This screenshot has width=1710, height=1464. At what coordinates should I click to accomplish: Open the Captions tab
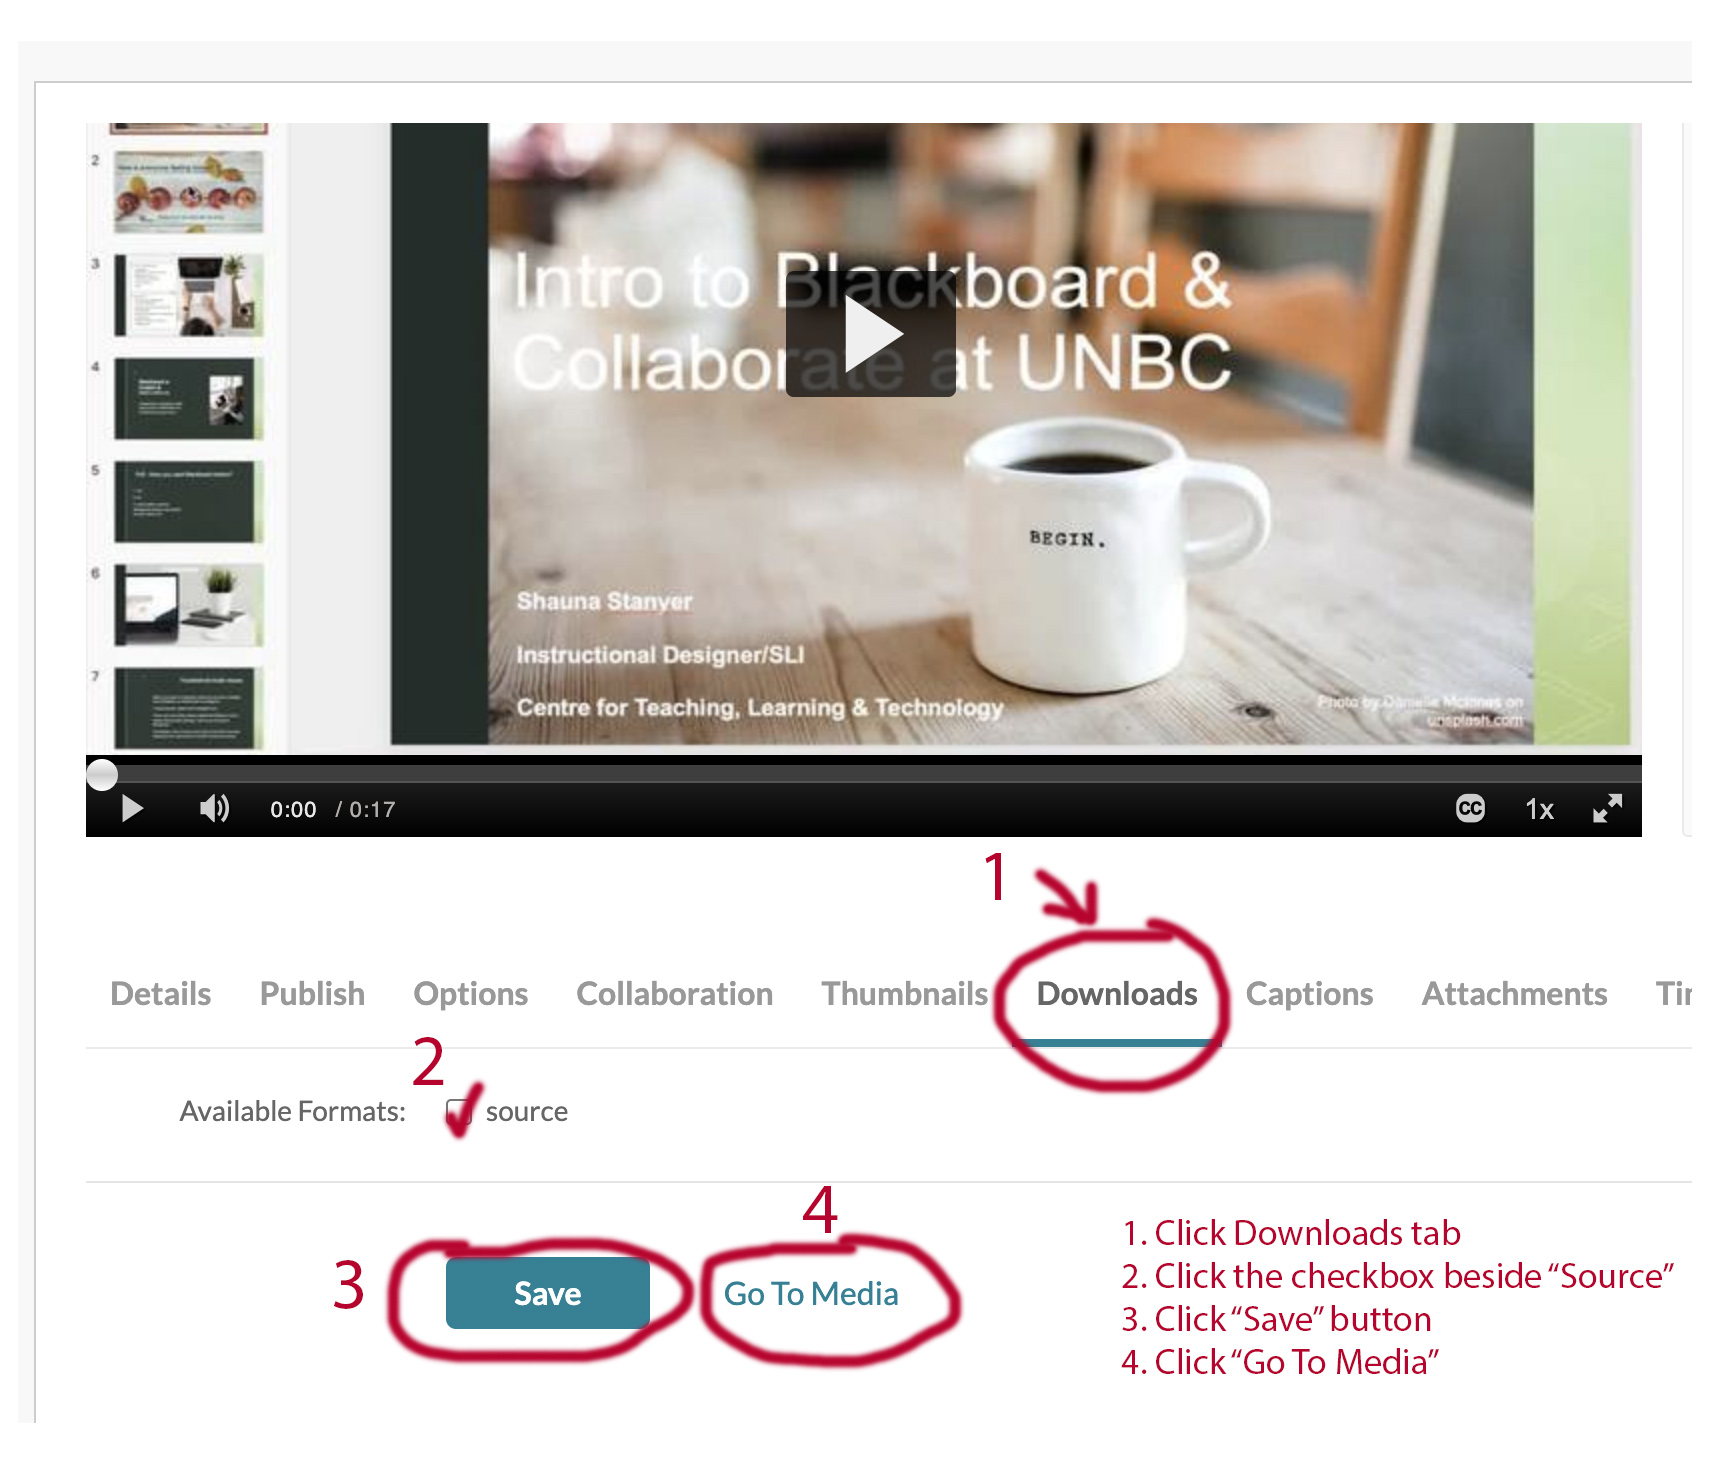pos(1308,993)
